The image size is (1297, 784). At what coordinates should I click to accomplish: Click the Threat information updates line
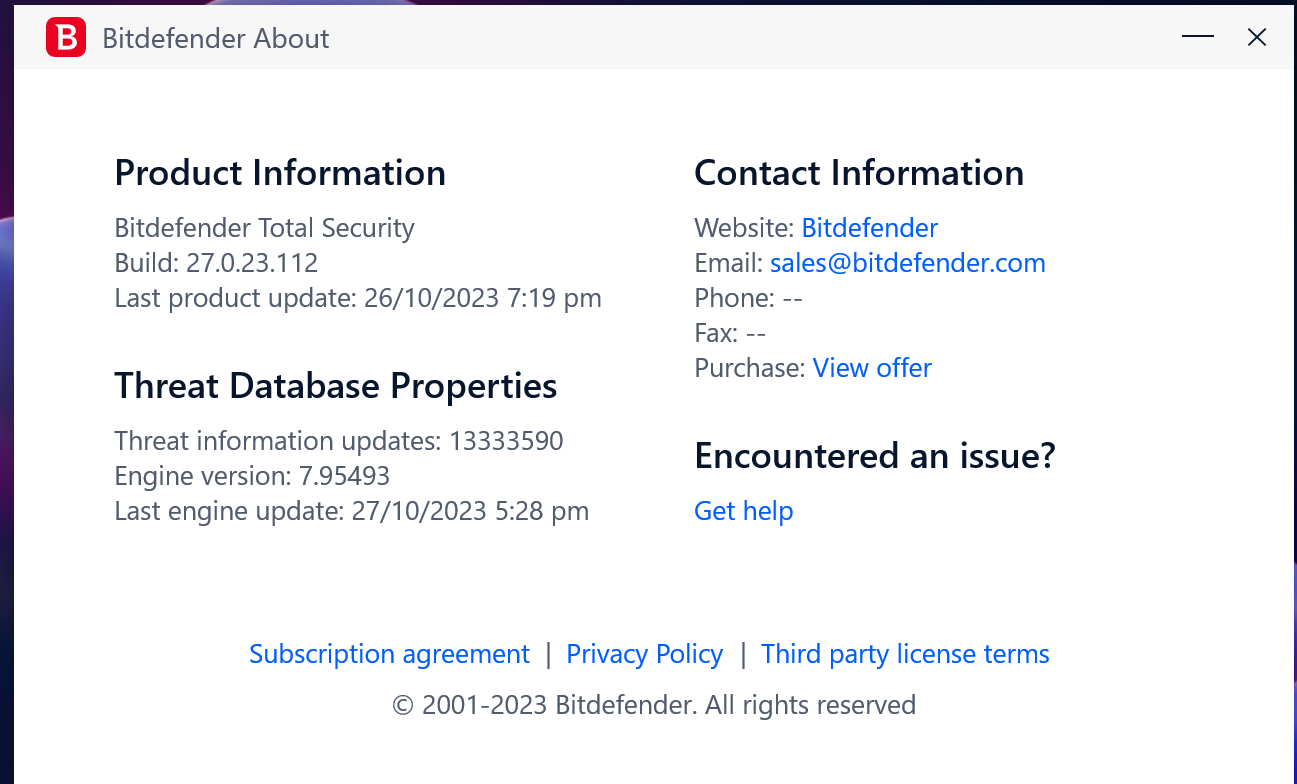[x=339, y=441]
